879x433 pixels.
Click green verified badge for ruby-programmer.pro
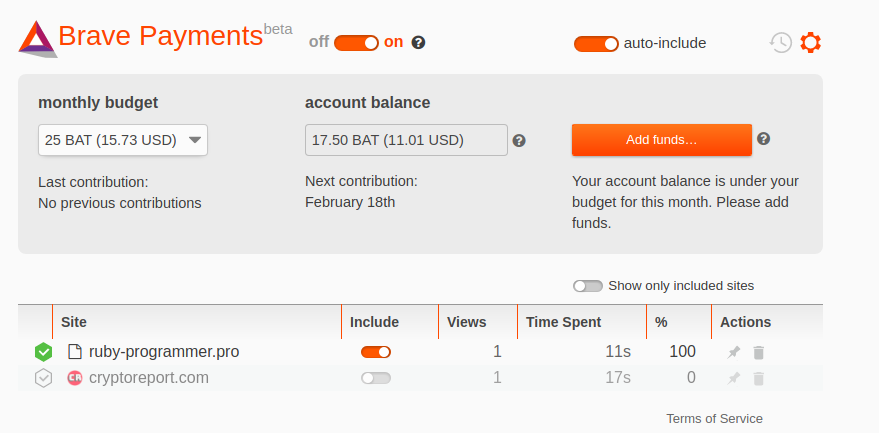point(43,352)
